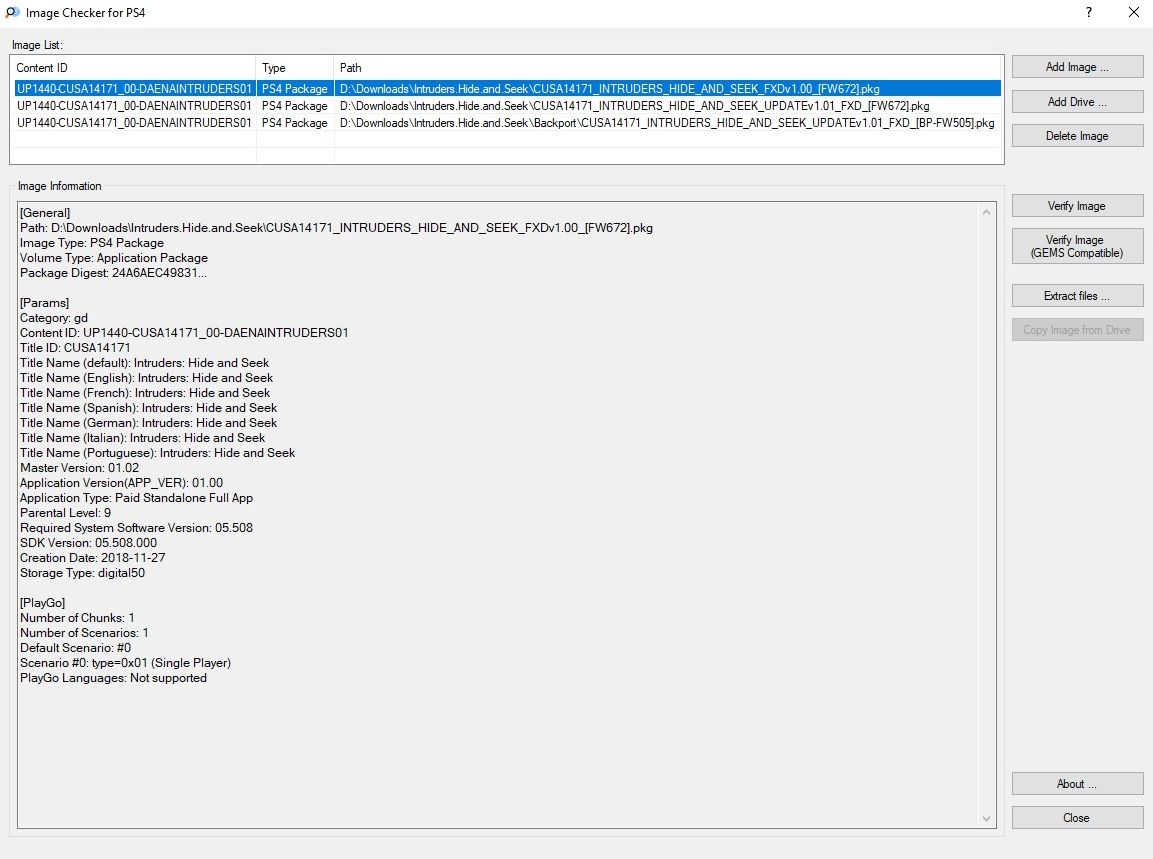1153x859 pixels.
Task: Click the Category: gd line
Action: [54, 318]
